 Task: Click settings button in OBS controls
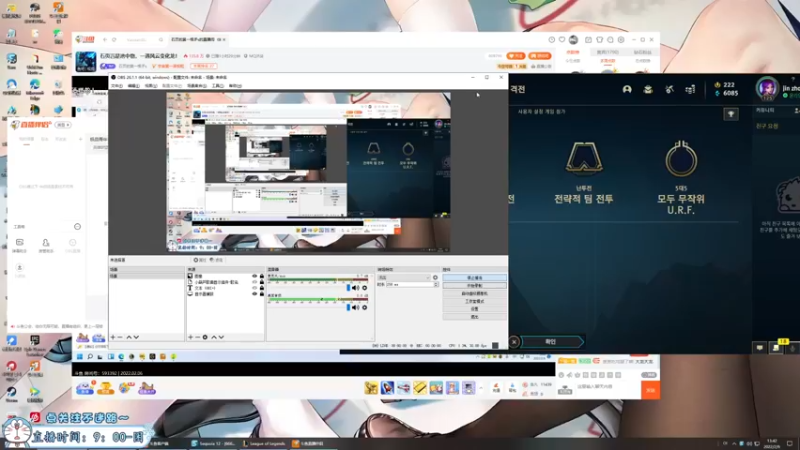(474, 309)
